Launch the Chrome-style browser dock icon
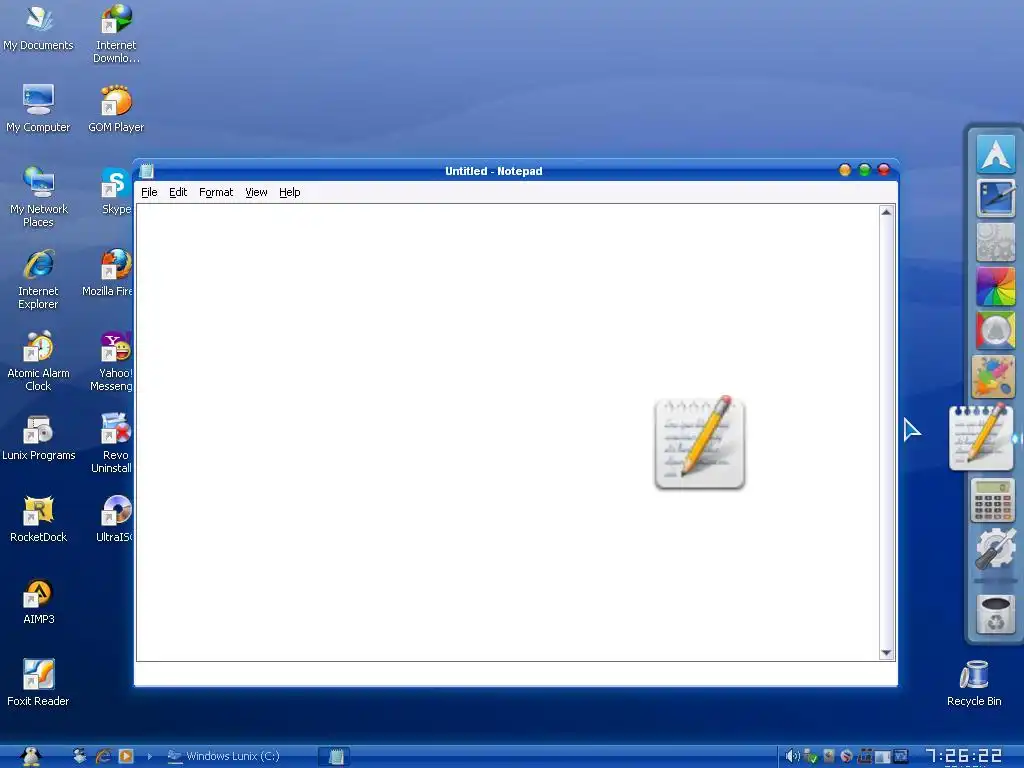 tap(995, 330)
